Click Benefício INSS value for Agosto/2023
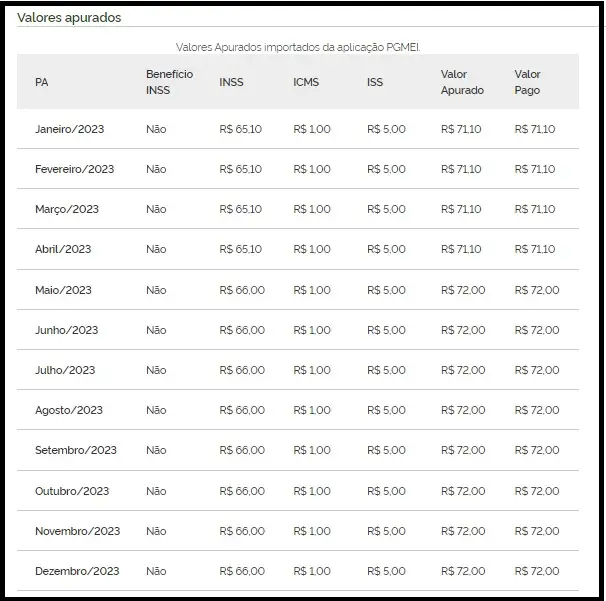Image resolution: width=606 pixels, height=601 pixels. 156,410
